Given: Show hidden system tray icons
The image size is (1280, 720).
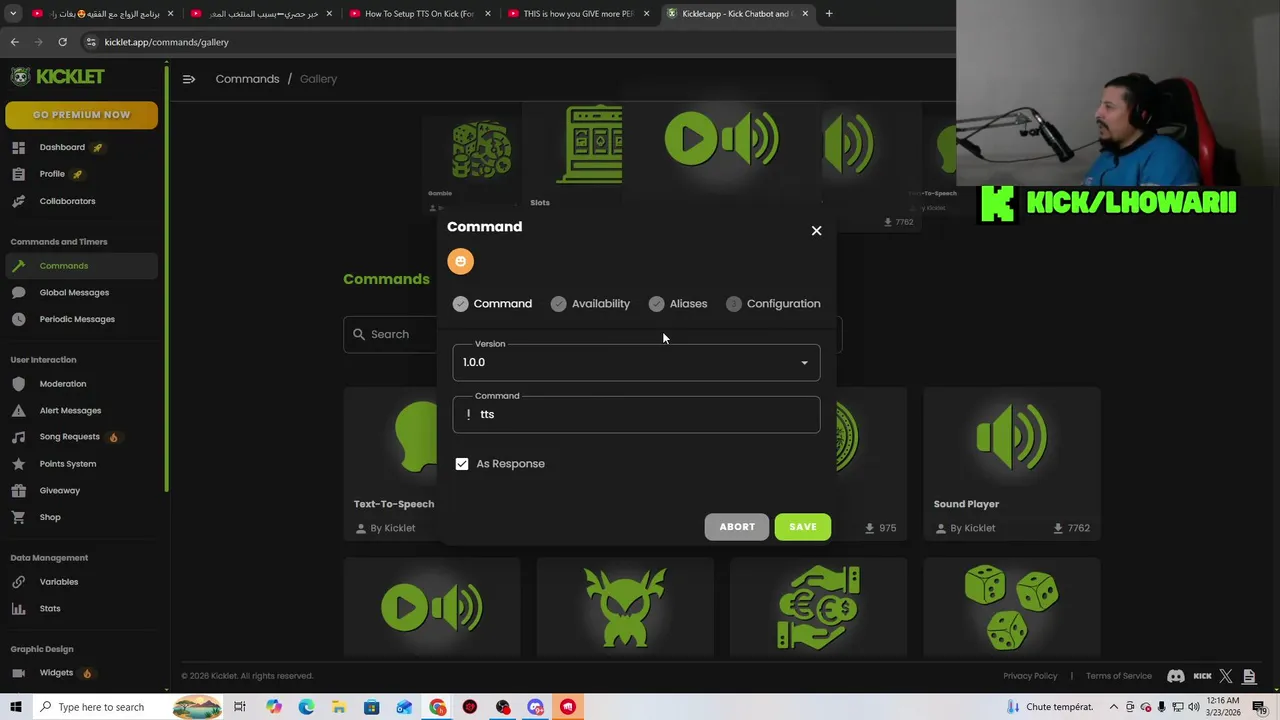Looking at the screenshot, I should [x=1113, y=707].
